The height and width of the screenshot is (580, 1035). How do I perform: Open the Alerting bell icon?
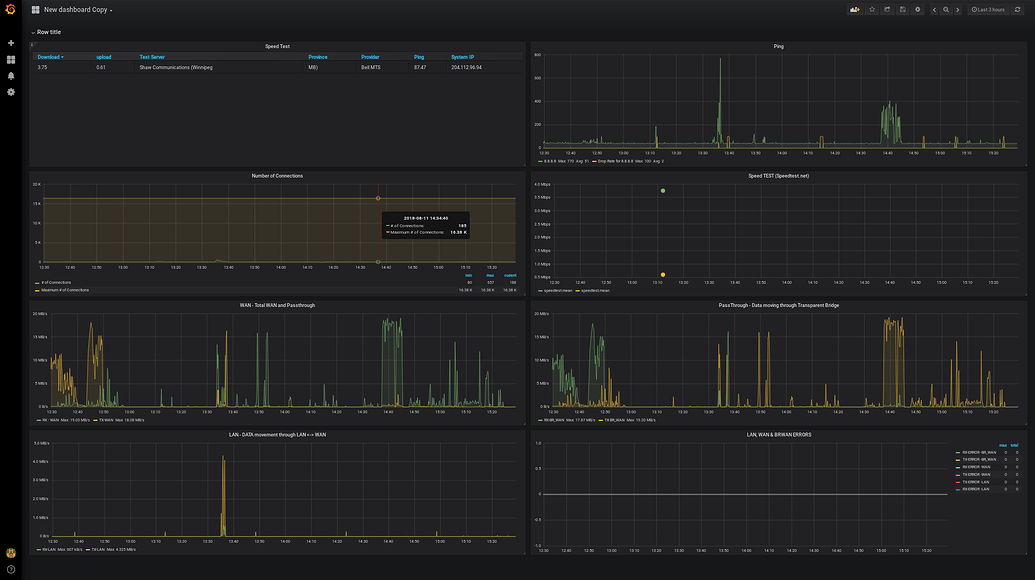[11, 76]
